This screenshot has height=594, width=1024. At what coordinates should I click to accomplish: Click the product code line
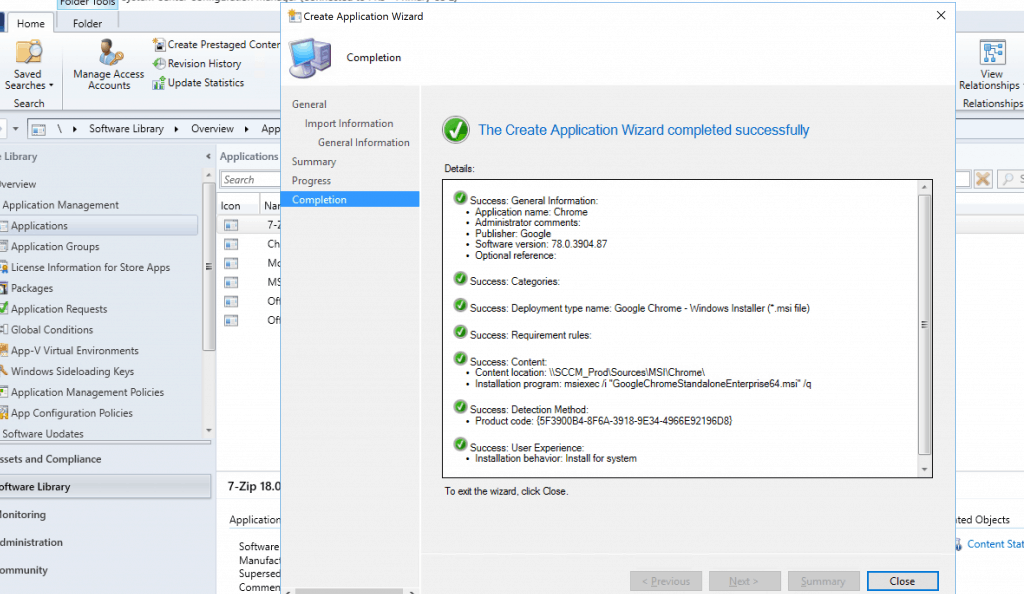pyautogui.click(x=603, y=421)
